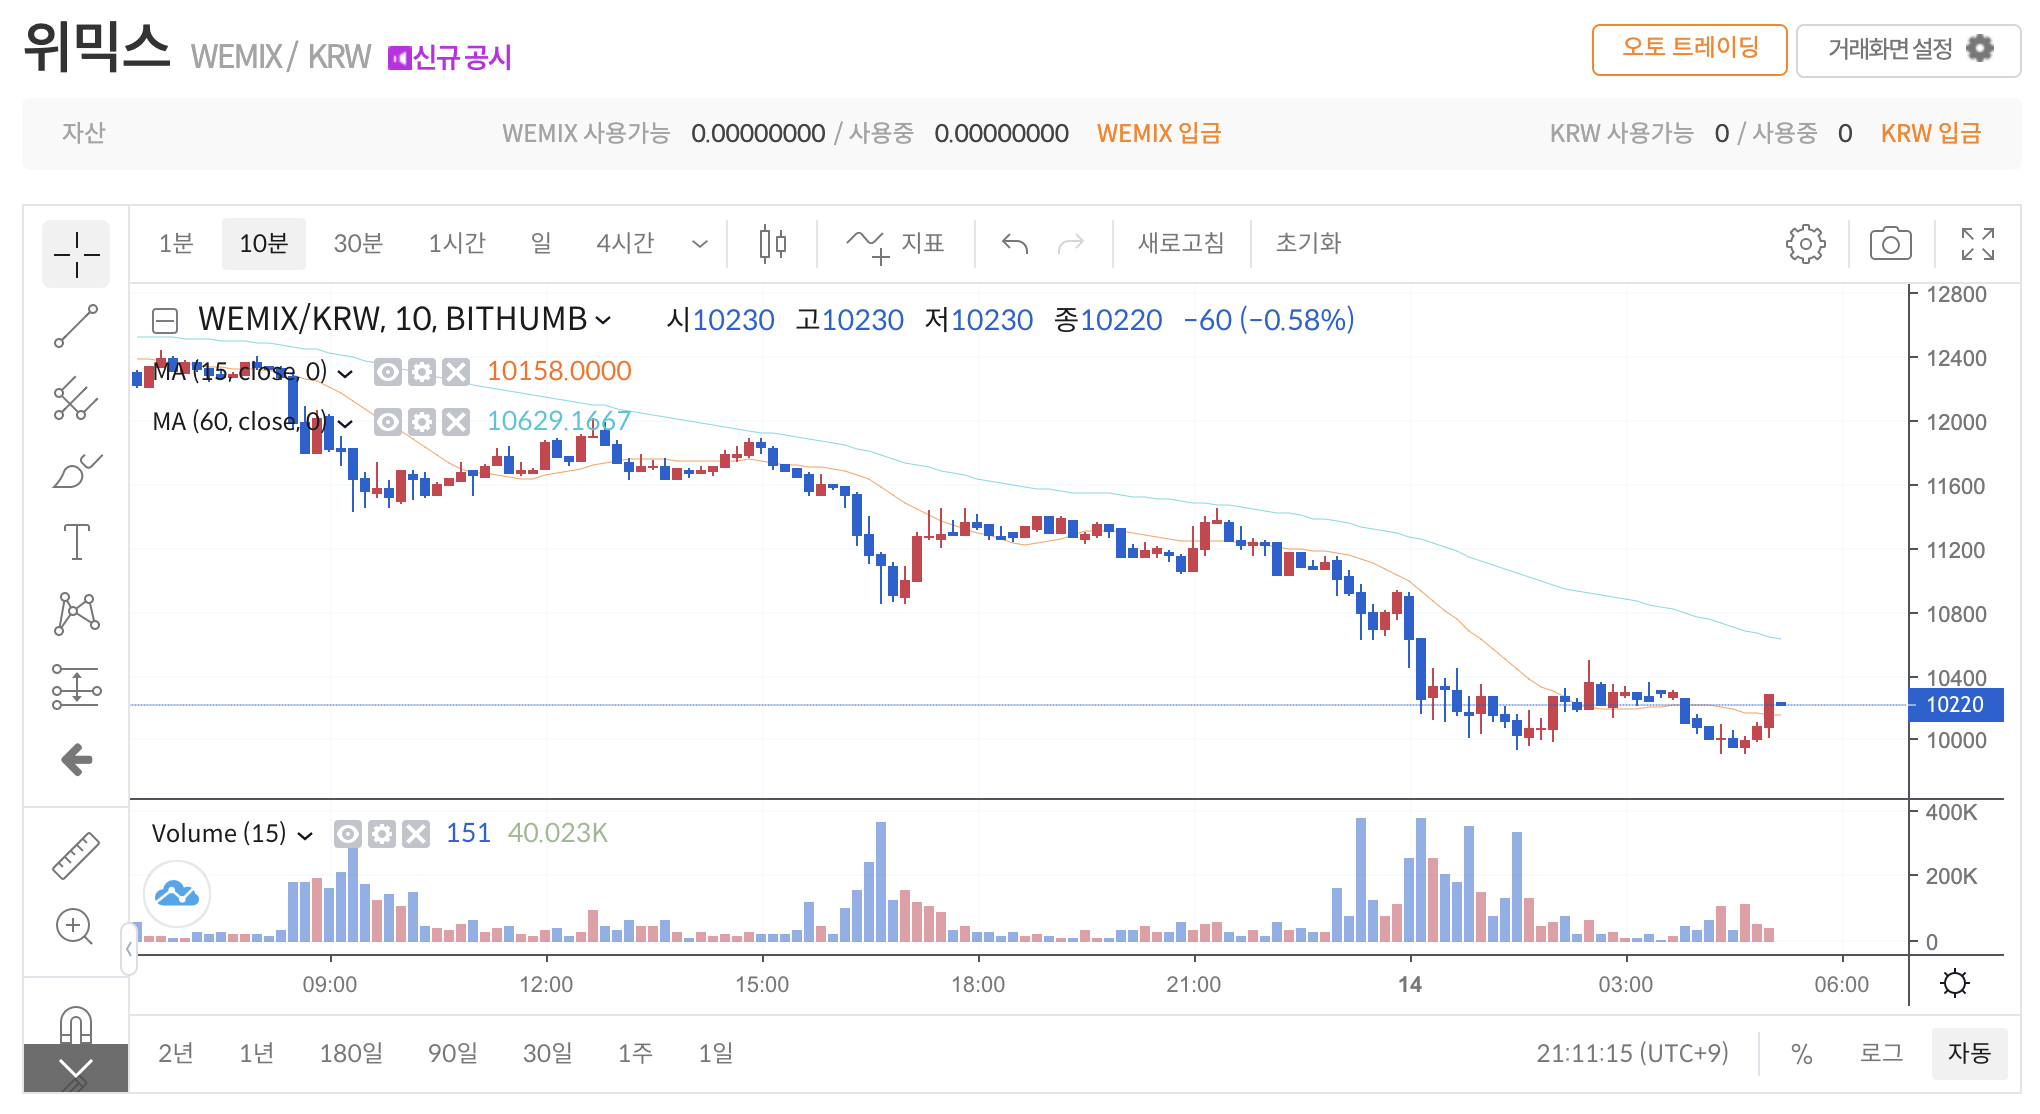Image resolution: width=2040 pixels, height=1114 pixels.
Task: Switch to 일 daily interval
Action: pos(541,243)
